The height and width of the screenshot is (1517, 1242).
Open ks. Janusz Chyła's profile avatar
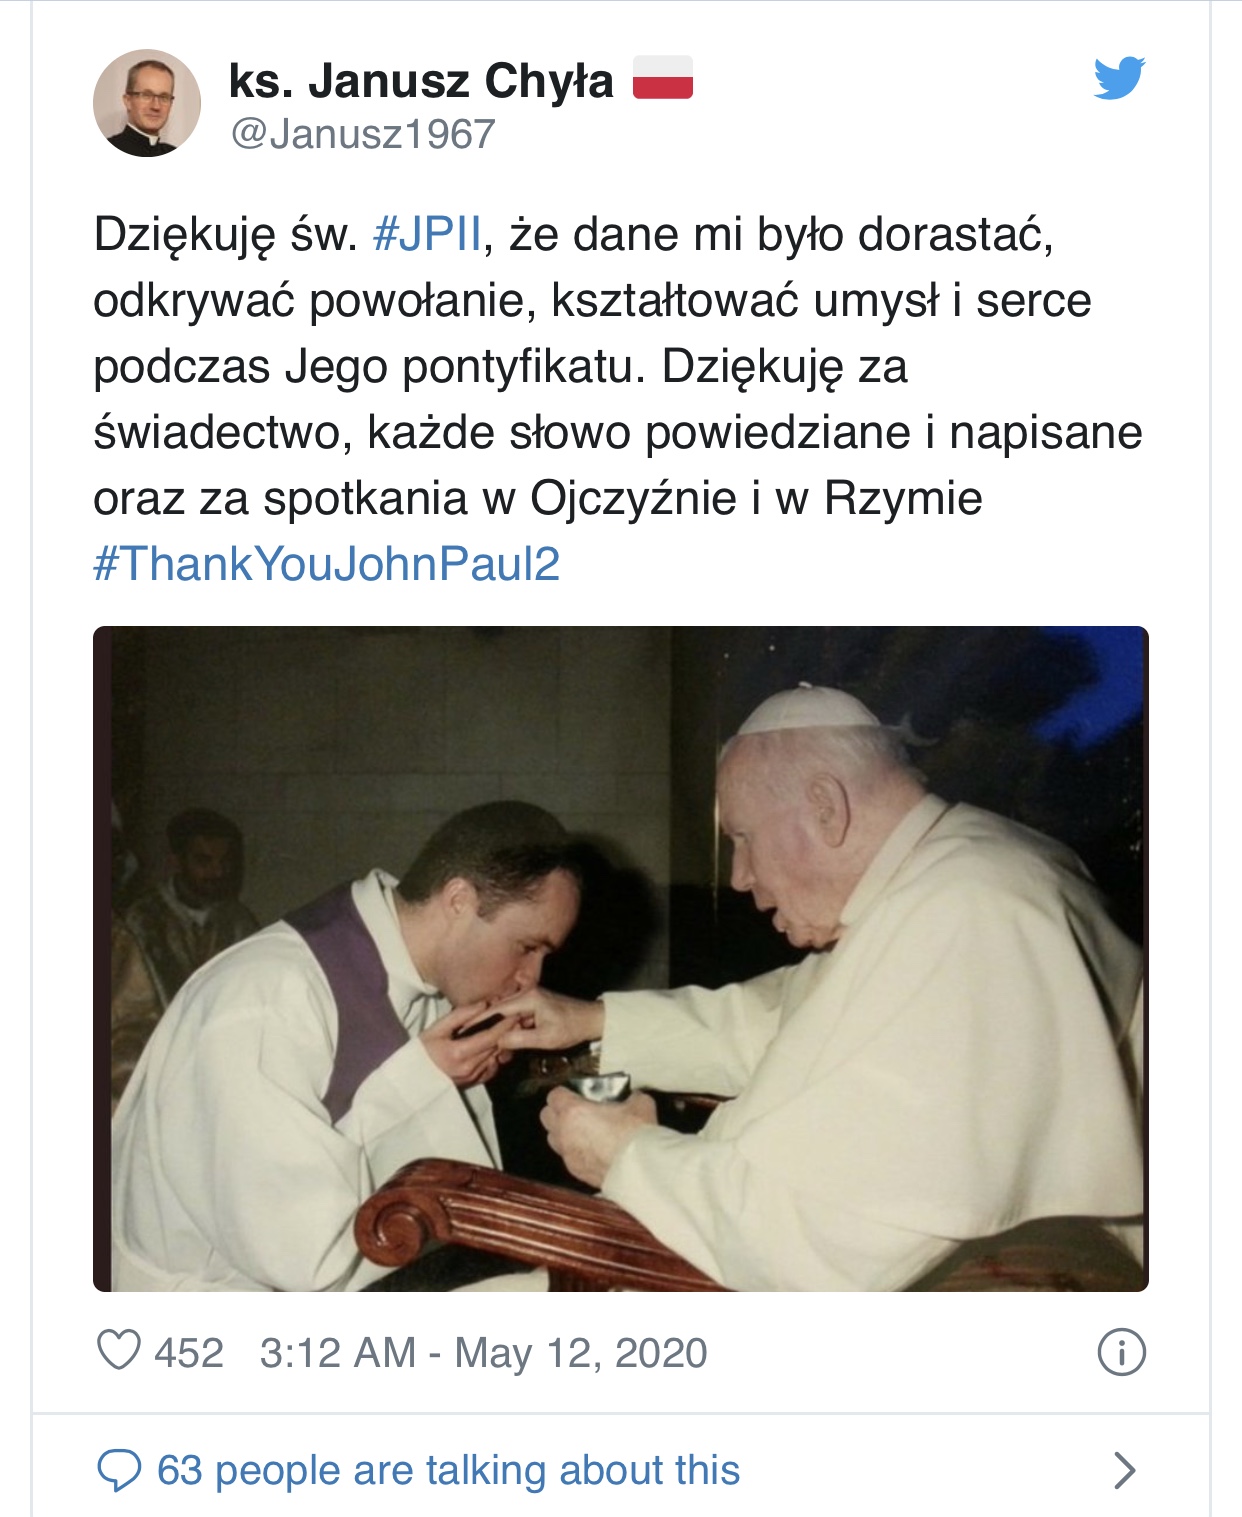pyautogui.click(x=147, y=103)
